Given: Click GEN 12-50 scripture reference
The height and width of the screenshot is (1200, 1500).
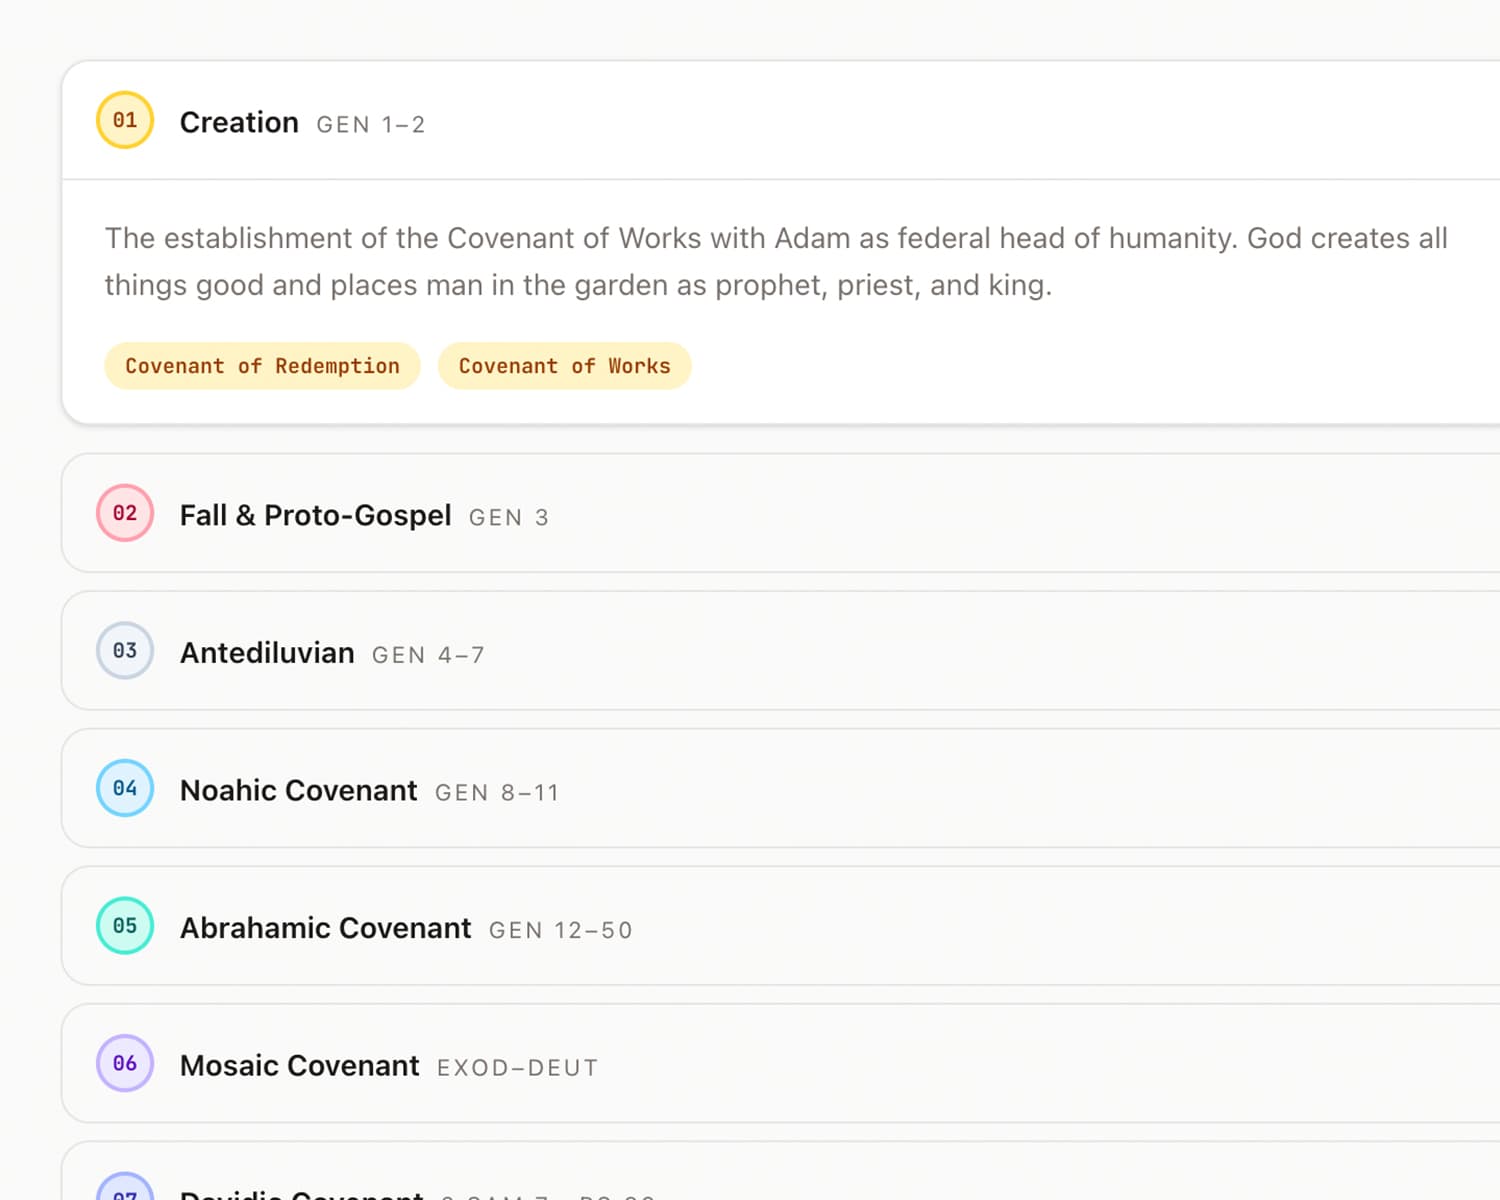Looking at the screenshot, I should pyautogui.click(x=560, y=930).
